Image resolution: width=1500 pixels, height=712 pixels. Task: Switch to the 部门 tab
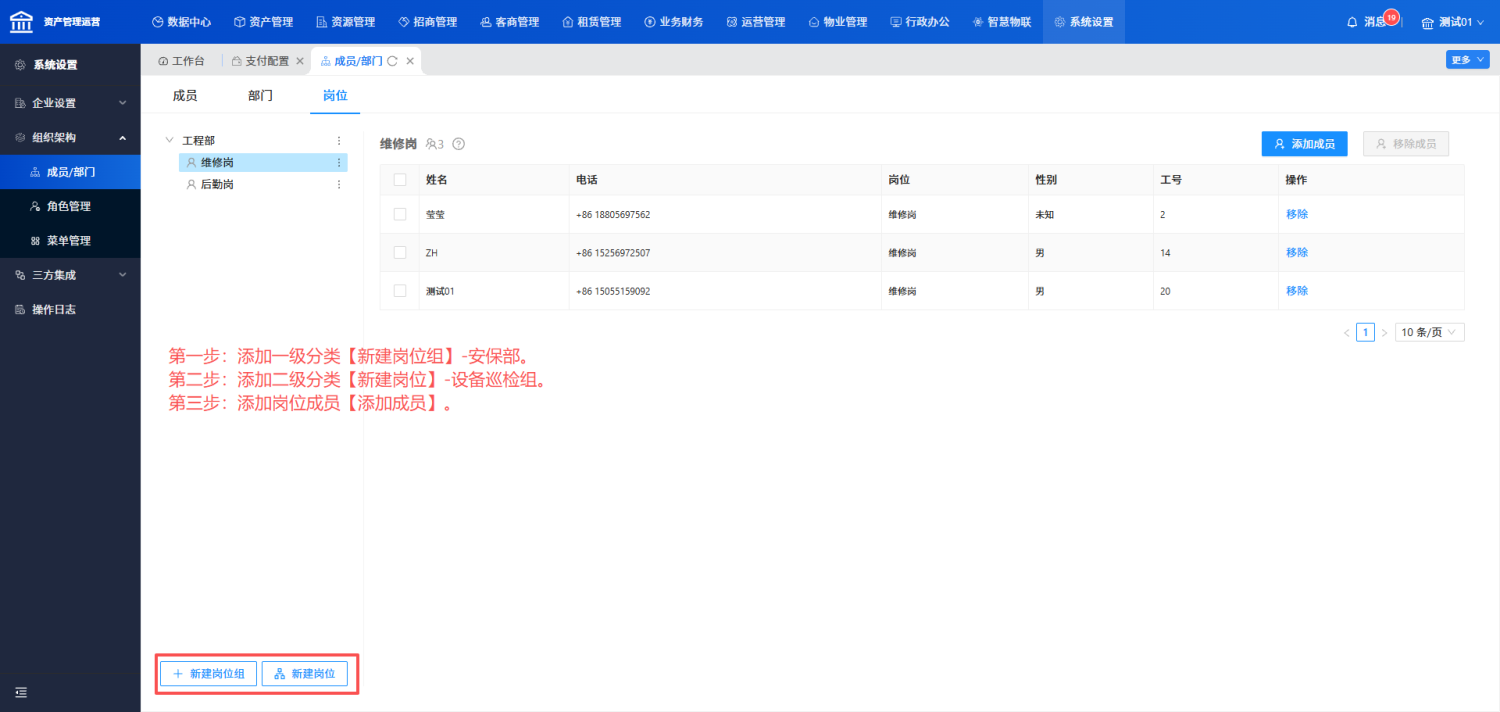coord(260,96)
